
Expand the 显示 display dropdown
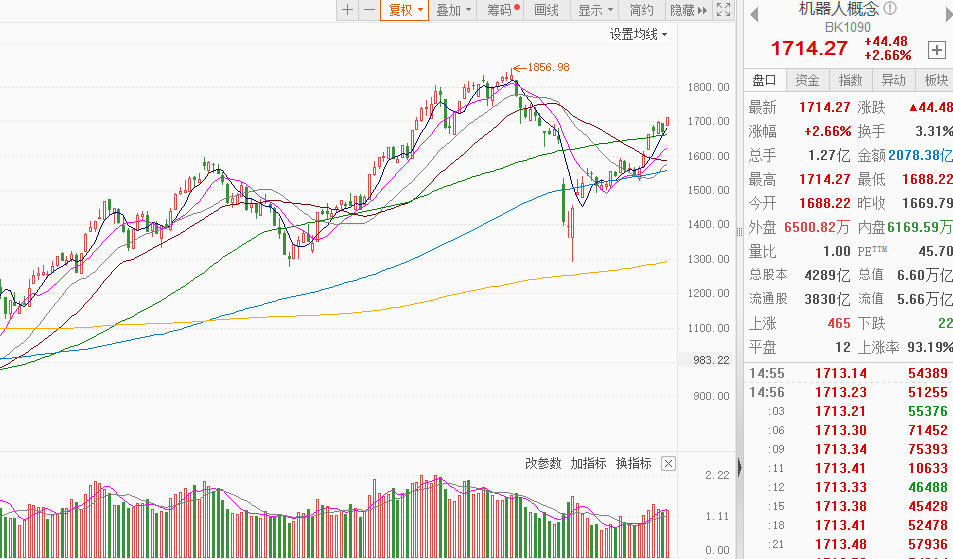(595, 10)
